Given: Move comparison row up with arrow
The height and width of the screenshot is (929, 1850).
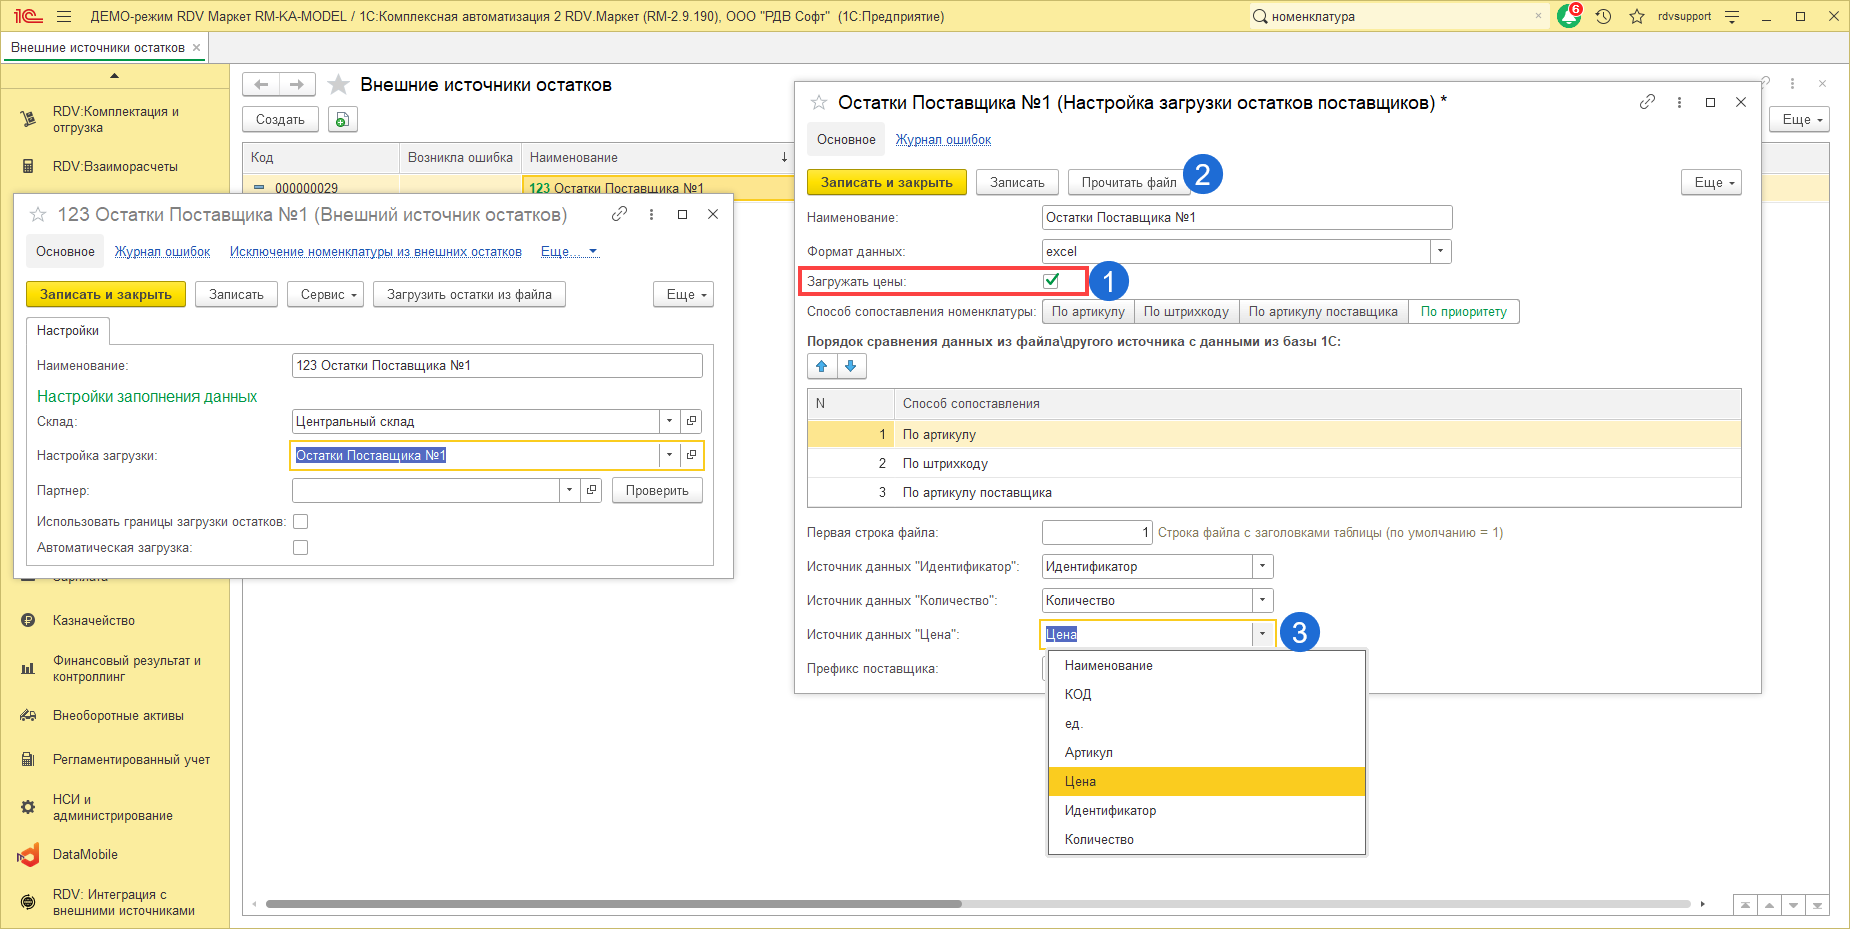Looking at the screenshot, I should click(822, 366).
